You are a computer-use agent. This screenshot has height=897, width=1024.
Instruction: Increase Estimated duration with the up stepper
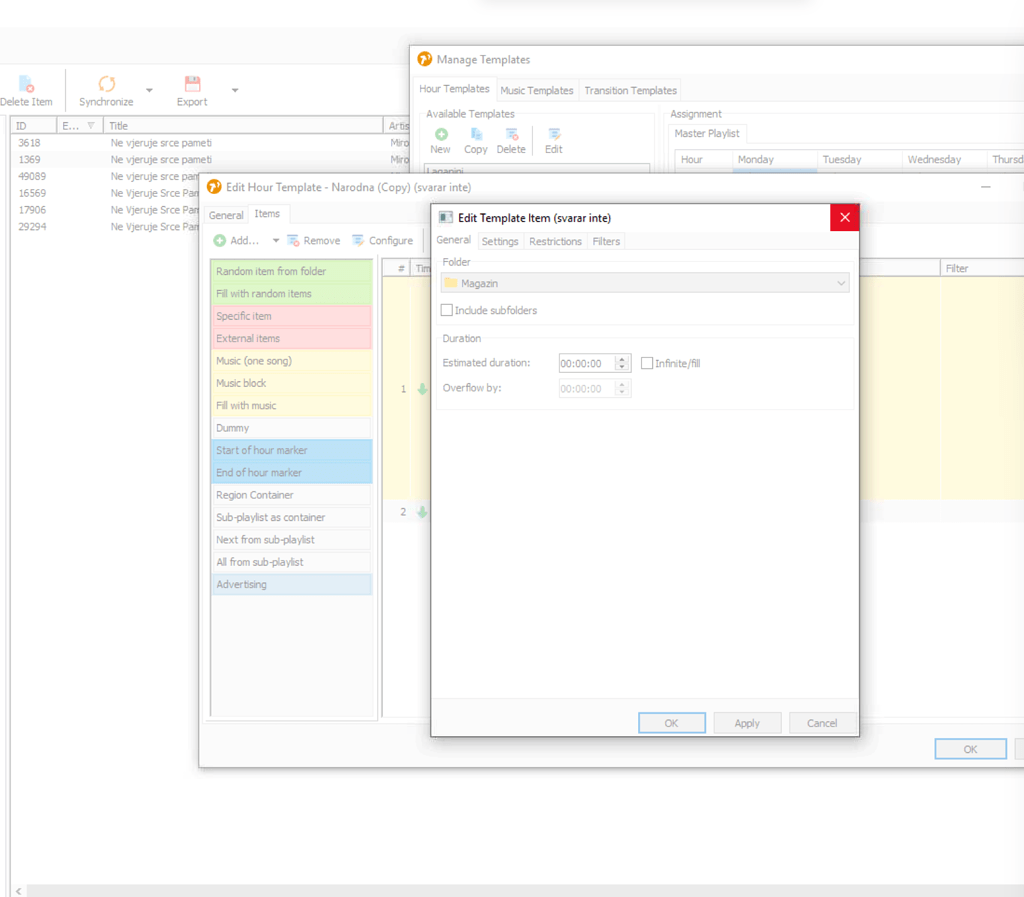pos(622,358)
